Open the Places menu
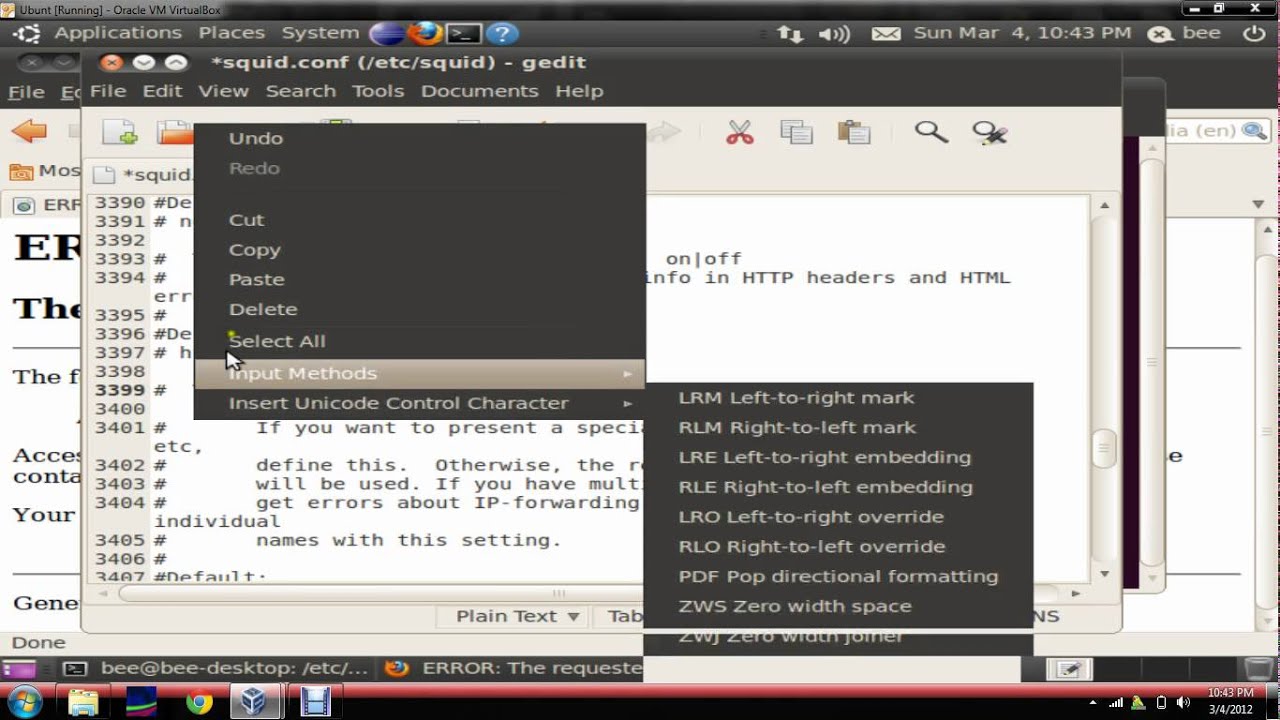1280x720 pixels. point(231,33)
